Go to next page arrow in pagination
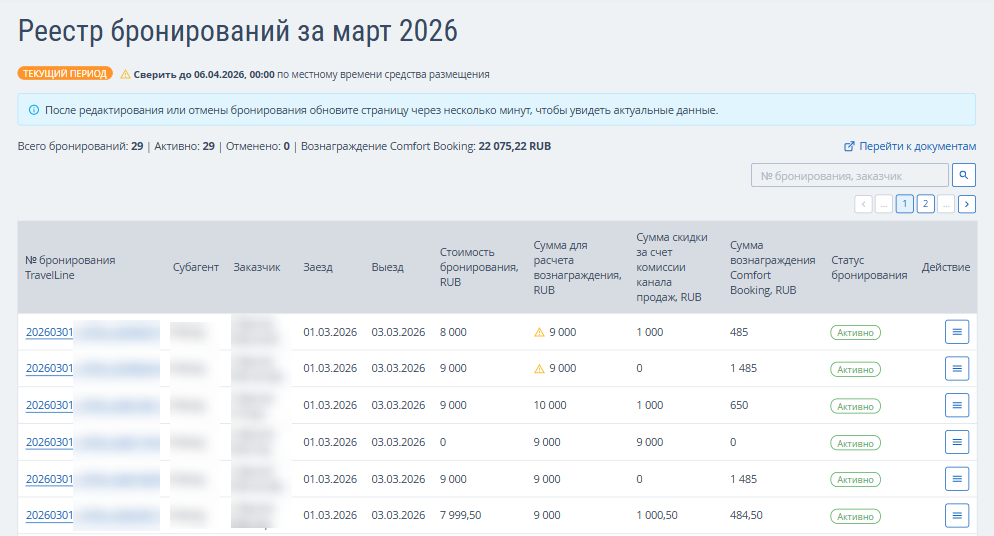Viewport: 994px width, 536px height. 967,204
